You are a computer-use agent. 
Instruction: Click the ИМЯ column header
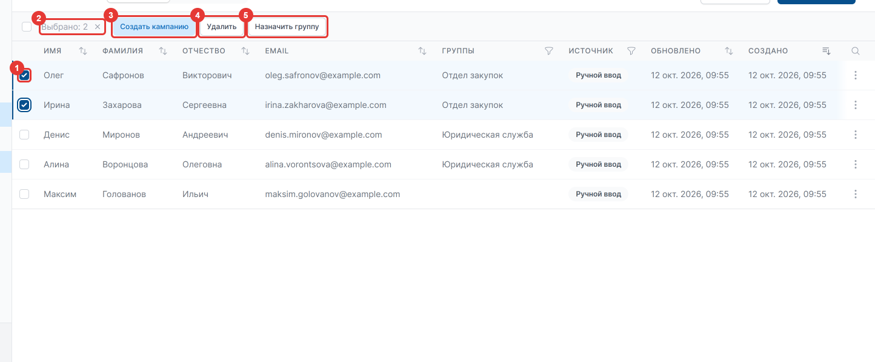click(52, 51)
